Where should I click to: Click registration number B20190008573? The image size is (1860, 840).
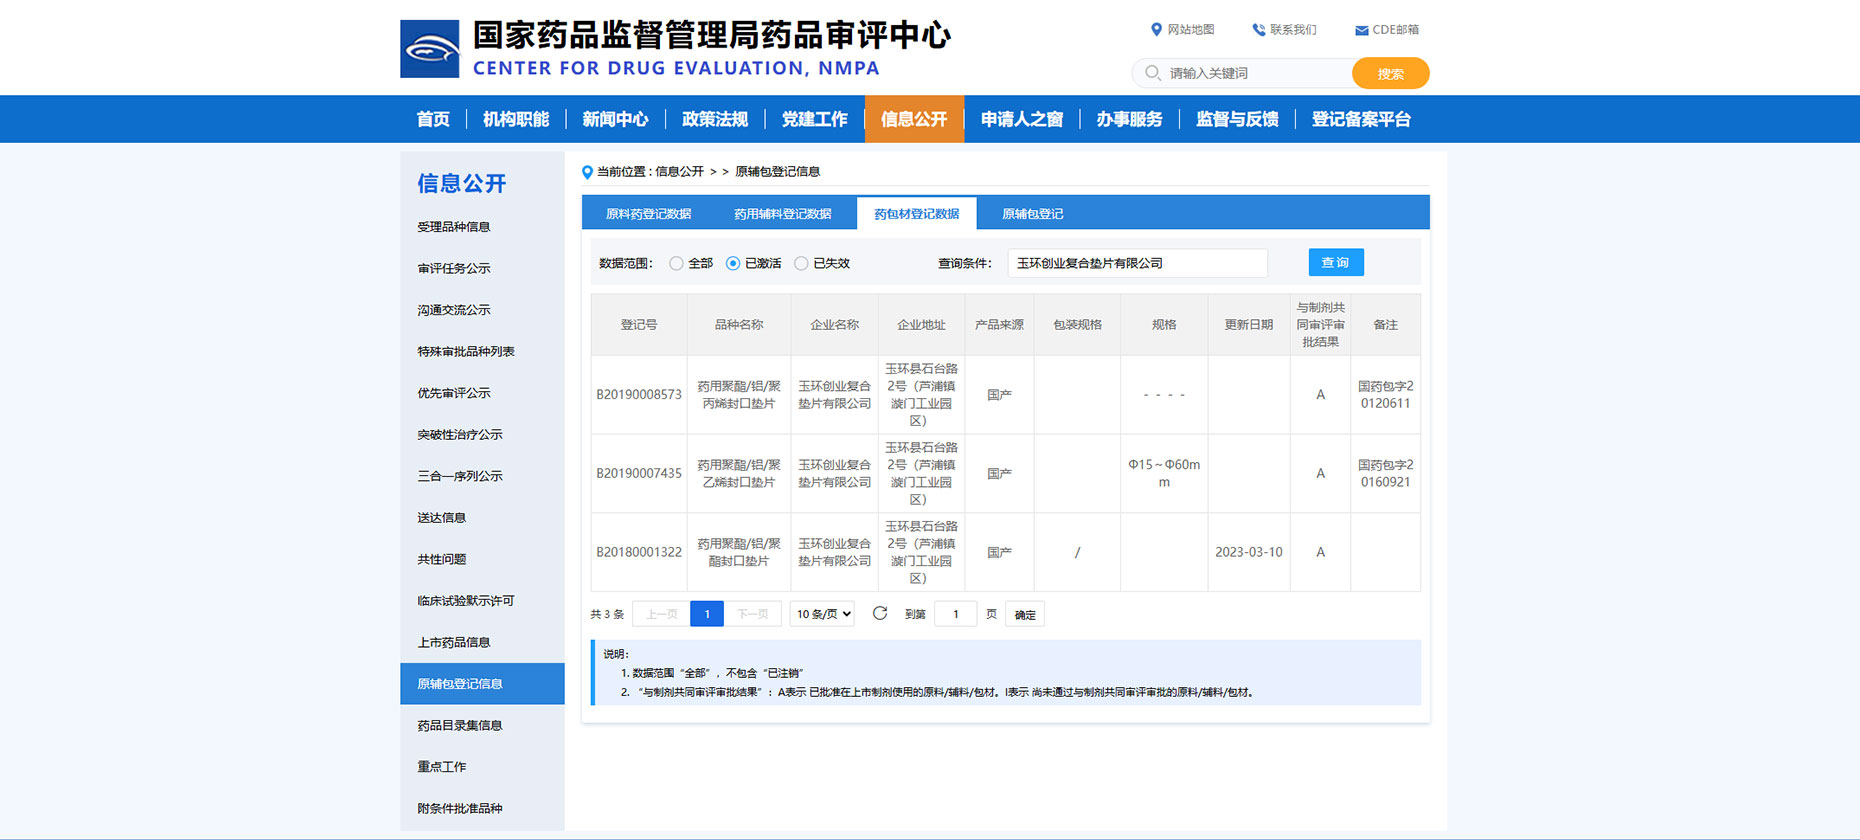639,394
